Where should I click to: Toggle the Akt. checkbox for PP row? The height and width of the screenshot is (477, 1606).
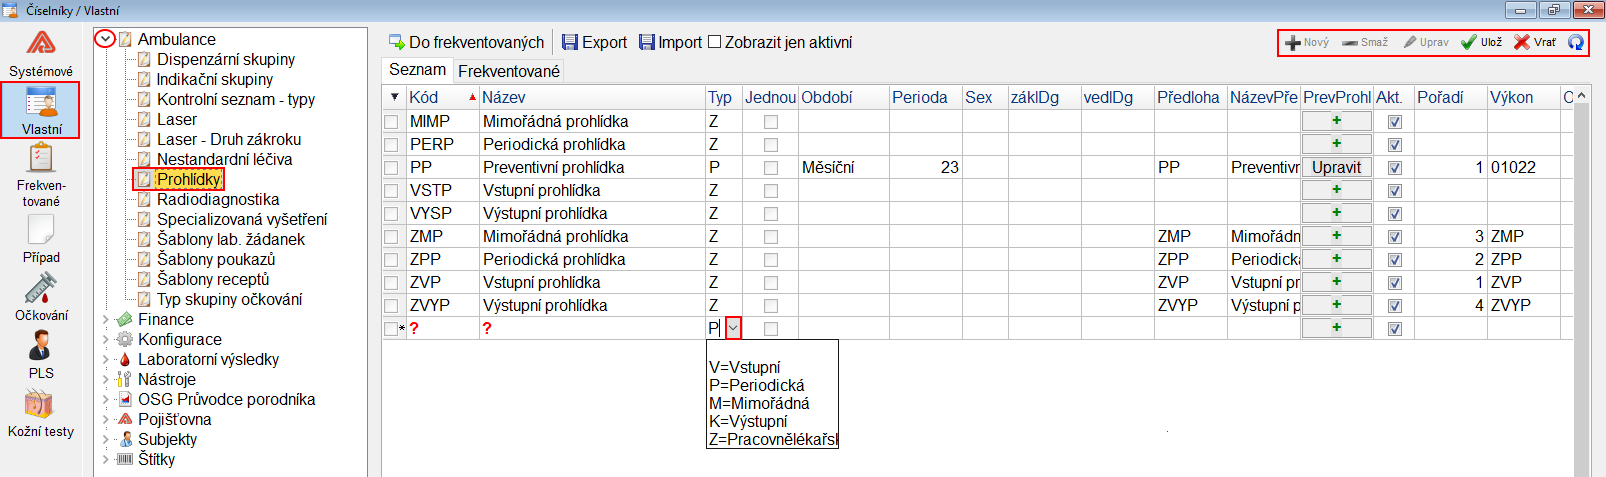(x=1395, y=168)
